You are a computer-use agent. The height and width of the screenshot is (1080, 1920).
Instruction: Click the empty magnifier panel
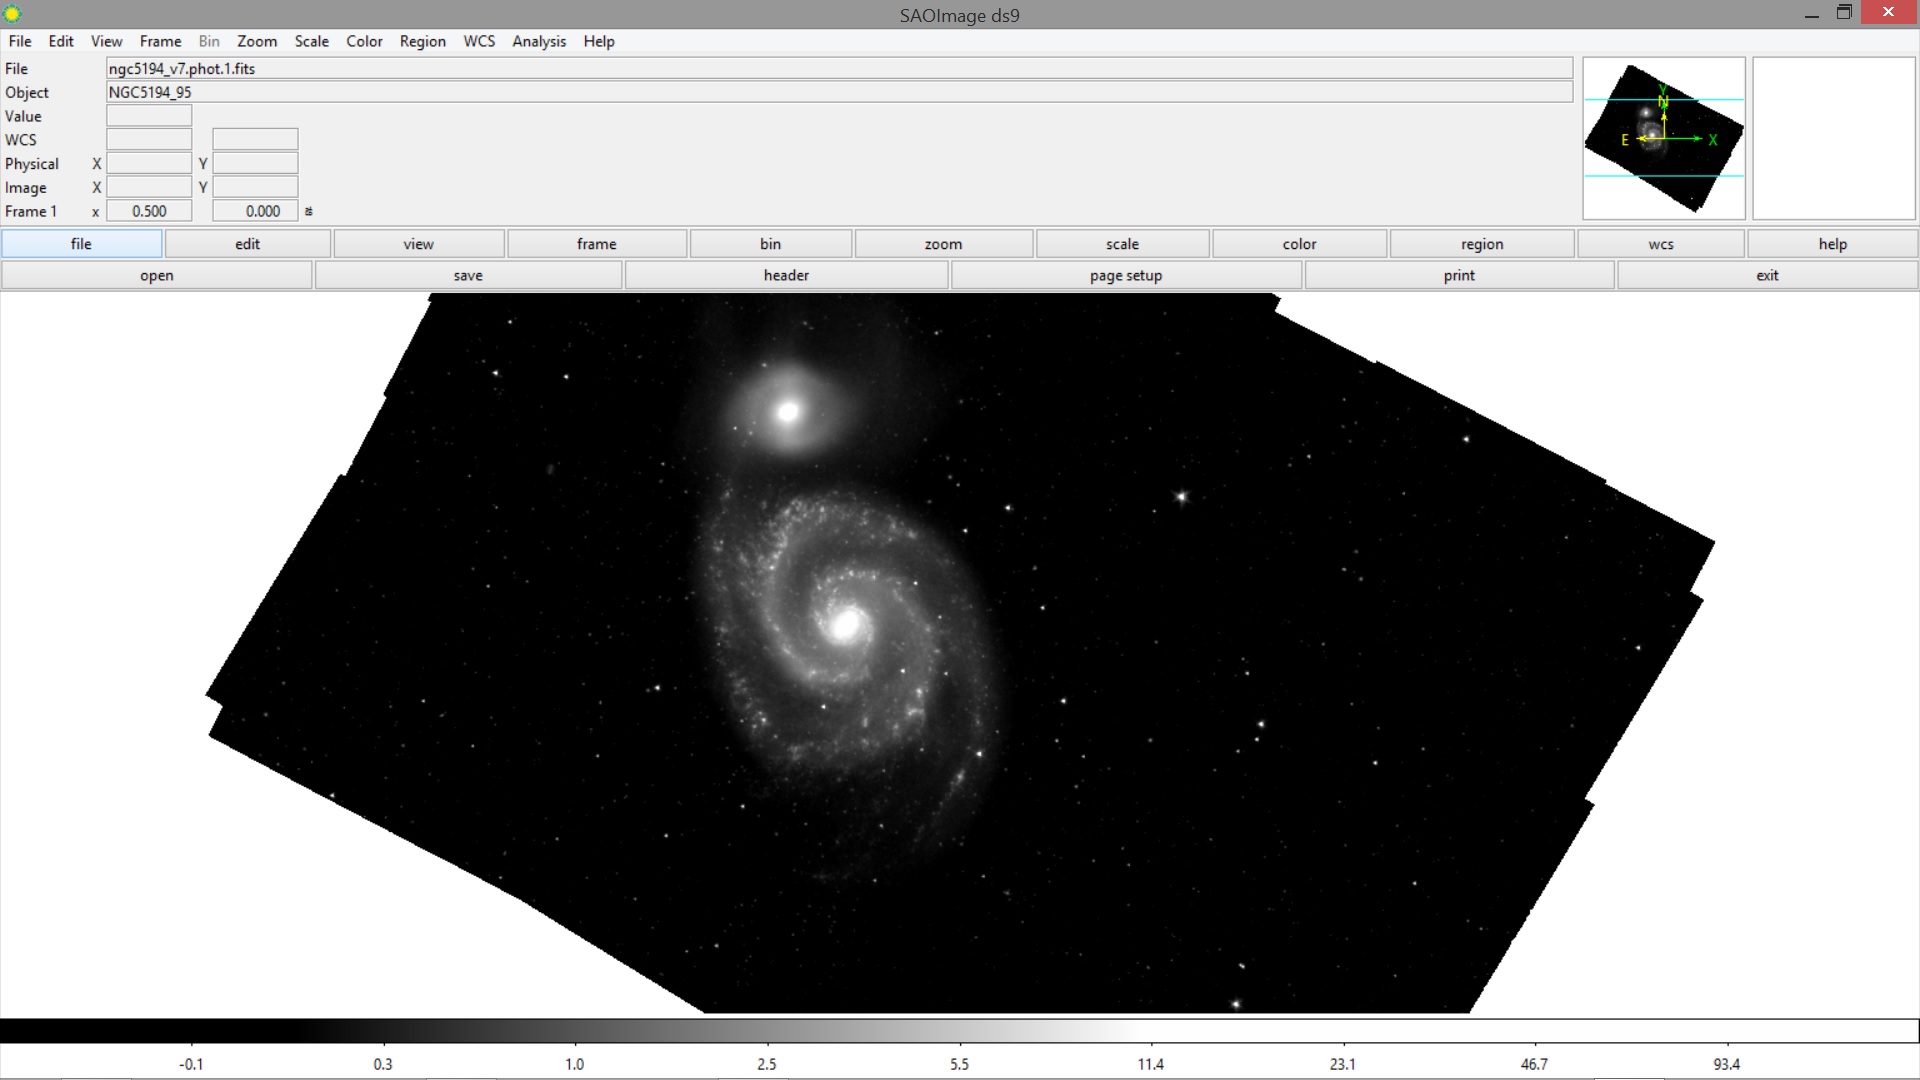point(1835,138)
